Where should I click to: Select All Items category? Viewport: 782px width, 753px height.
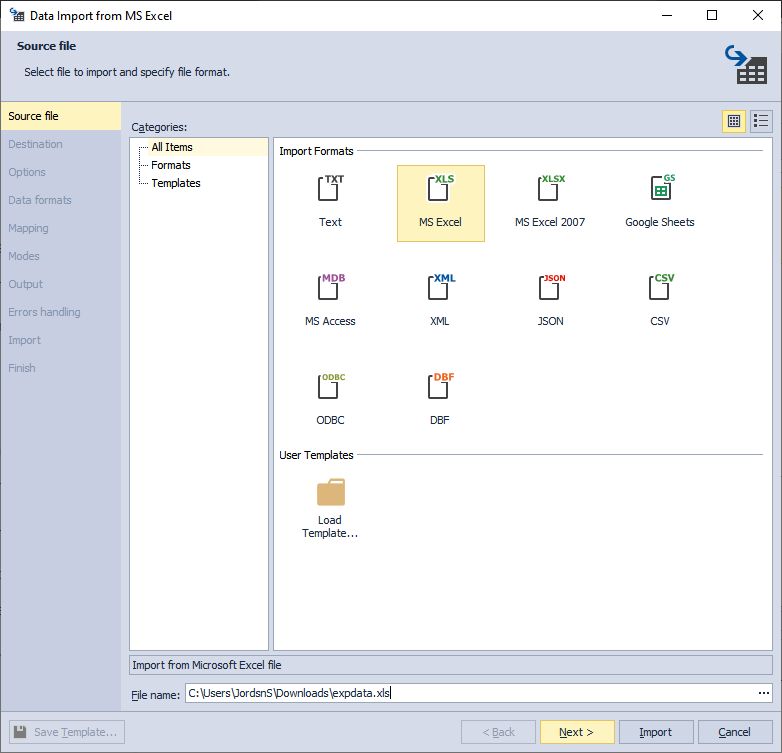(x=172, y=147)
